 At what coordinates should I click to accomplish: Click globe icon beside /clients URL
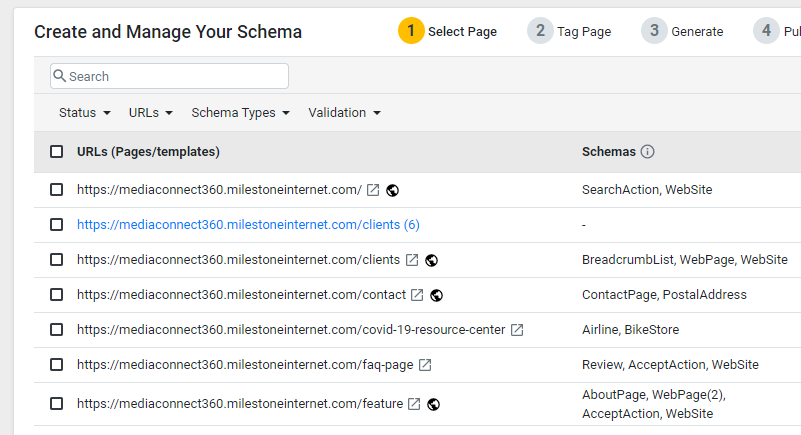coord(431,260)
